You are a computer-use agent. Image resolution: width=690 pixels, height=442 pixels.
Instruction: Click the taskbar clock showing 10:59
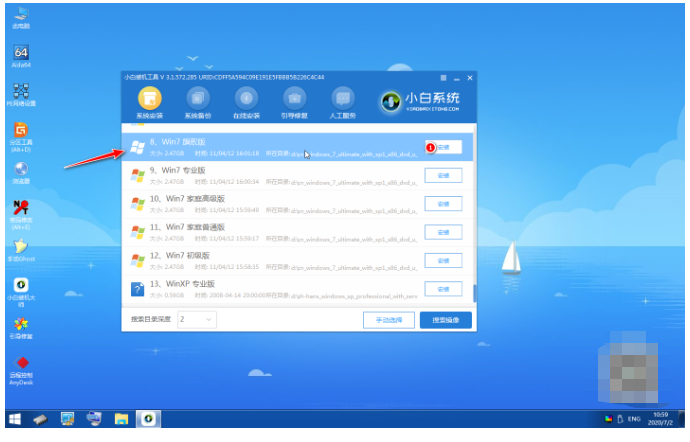[660, 419]
